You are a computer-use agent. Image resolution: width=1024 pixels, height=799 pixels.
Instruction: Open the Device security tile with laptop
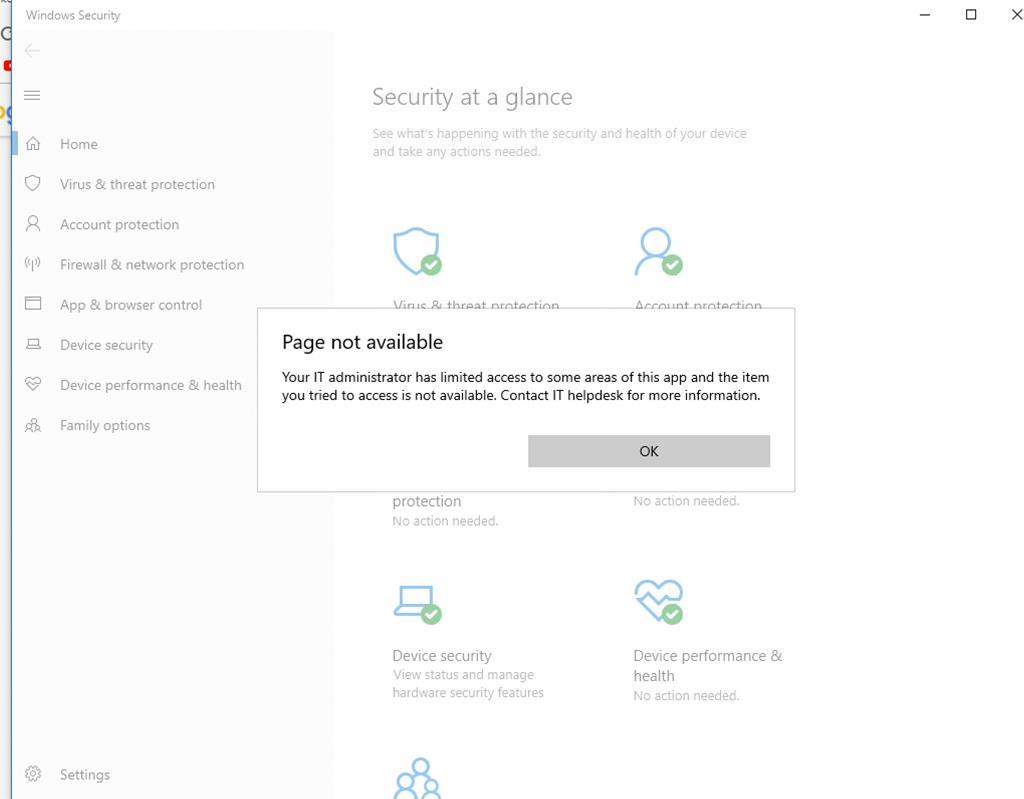416,602
